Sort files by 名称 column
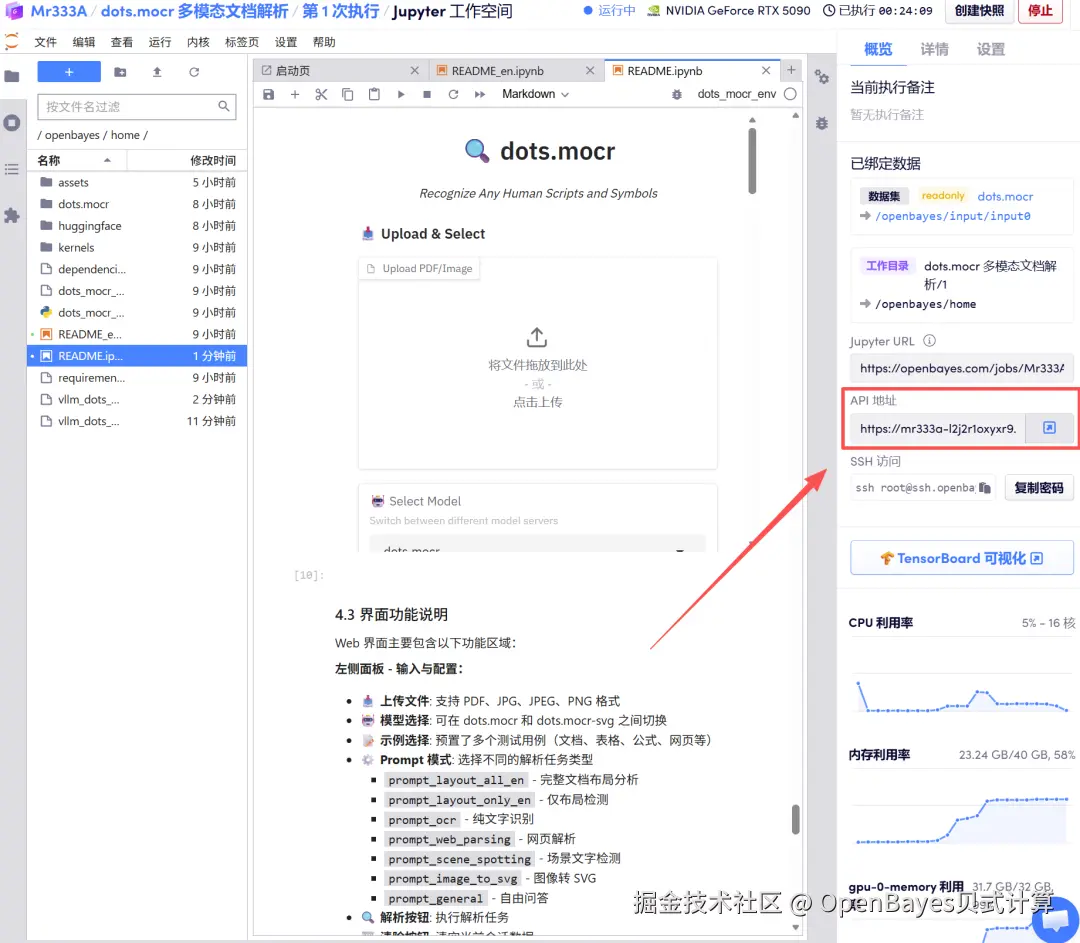This screenshot has height=943, width=1080. [x=76, y=160]
